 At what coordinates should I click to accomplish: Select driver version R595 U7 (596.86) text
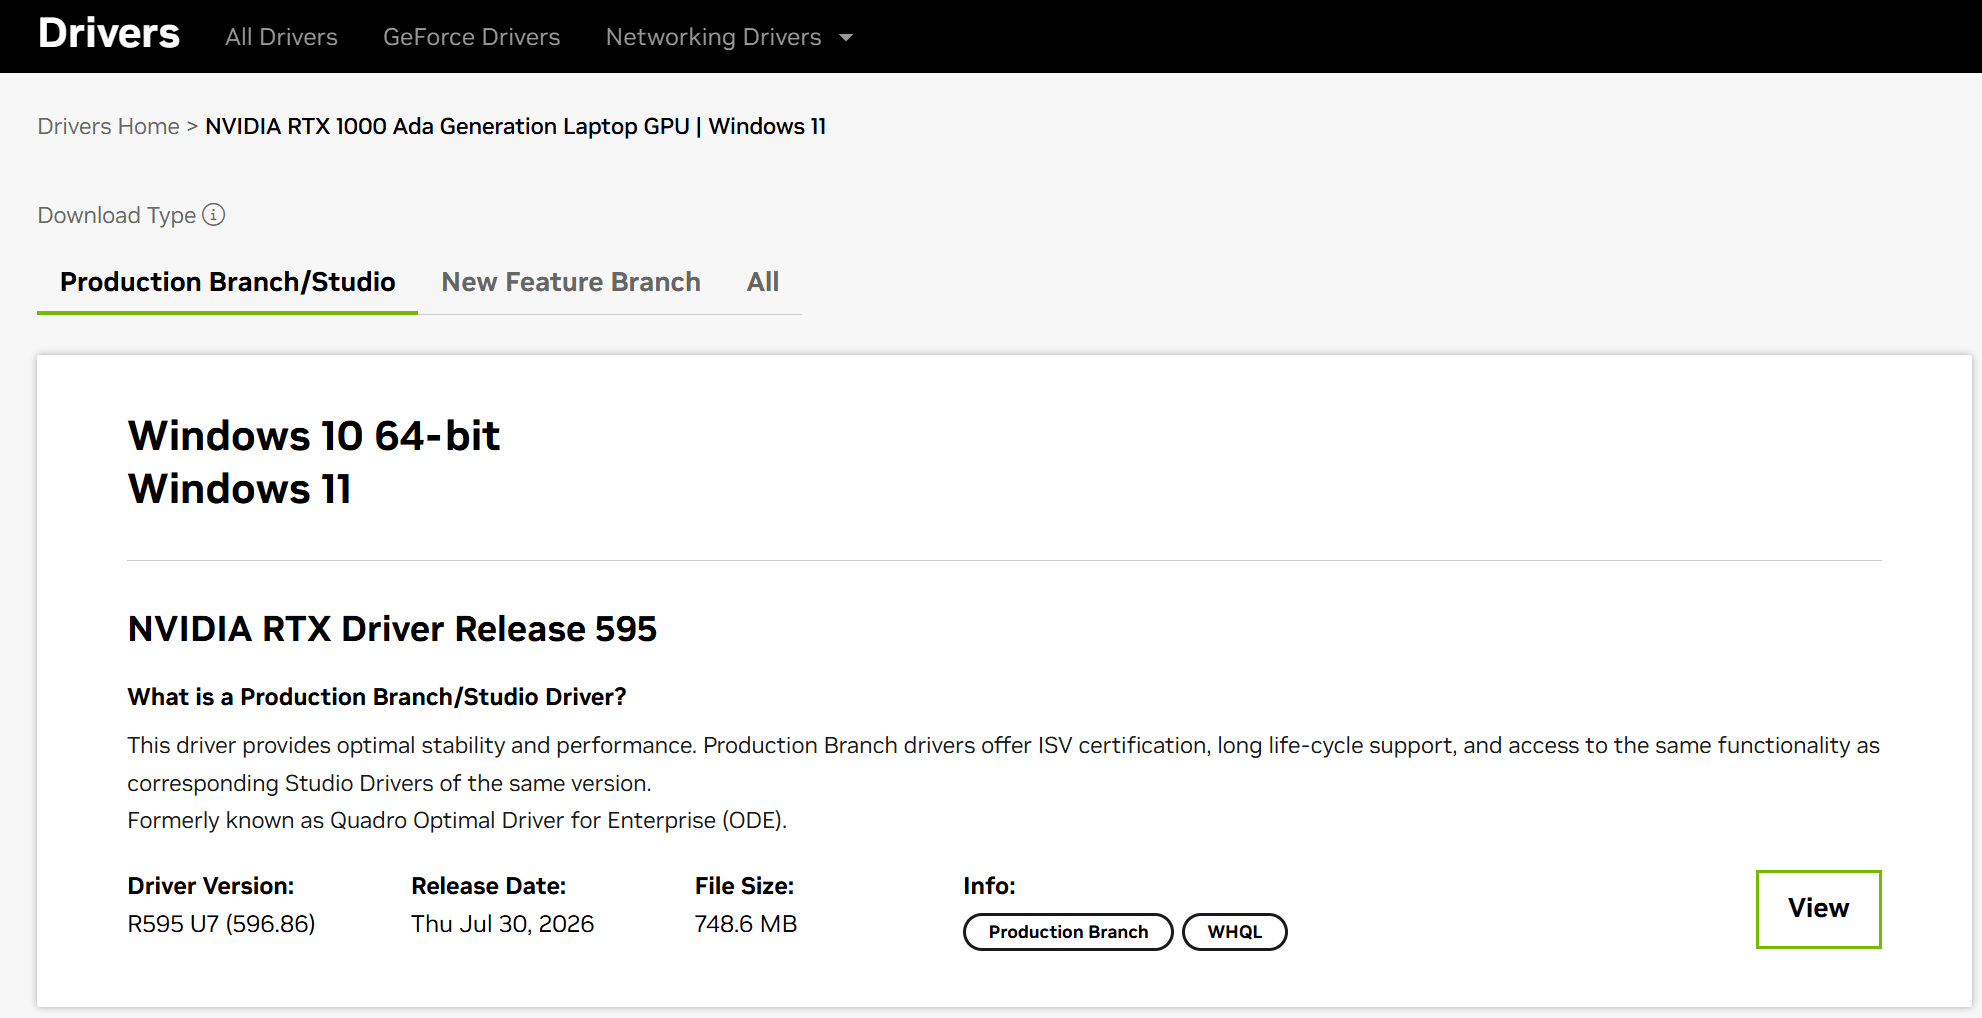[221, 924]
